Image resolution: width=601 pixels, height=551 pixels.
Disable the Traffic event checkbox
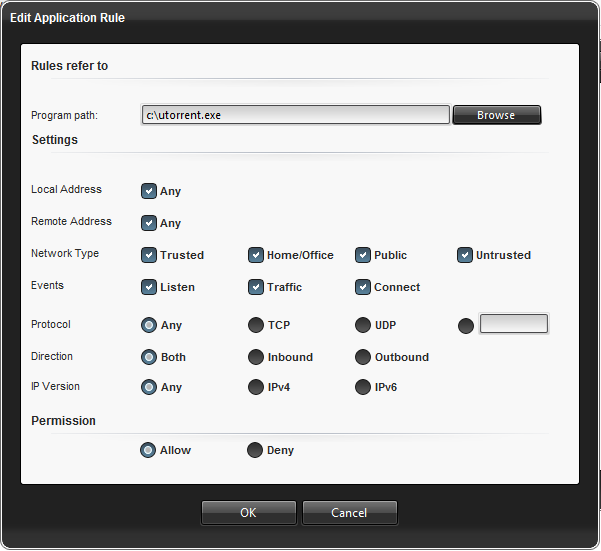(256, 287)
